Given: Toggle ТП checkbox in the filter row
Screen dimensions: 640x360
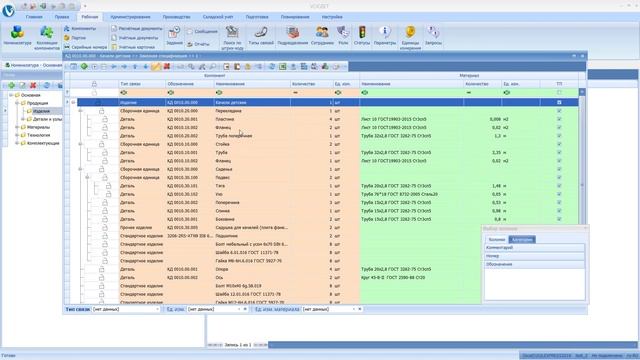Looking at the screenshot, I should pos(559,93).
